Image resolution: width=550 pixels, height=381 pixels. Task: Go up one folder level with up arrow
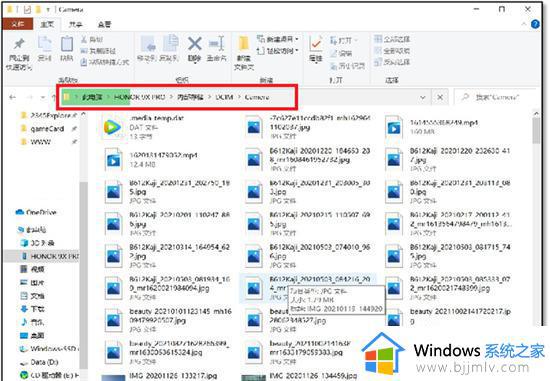[54, 97]
